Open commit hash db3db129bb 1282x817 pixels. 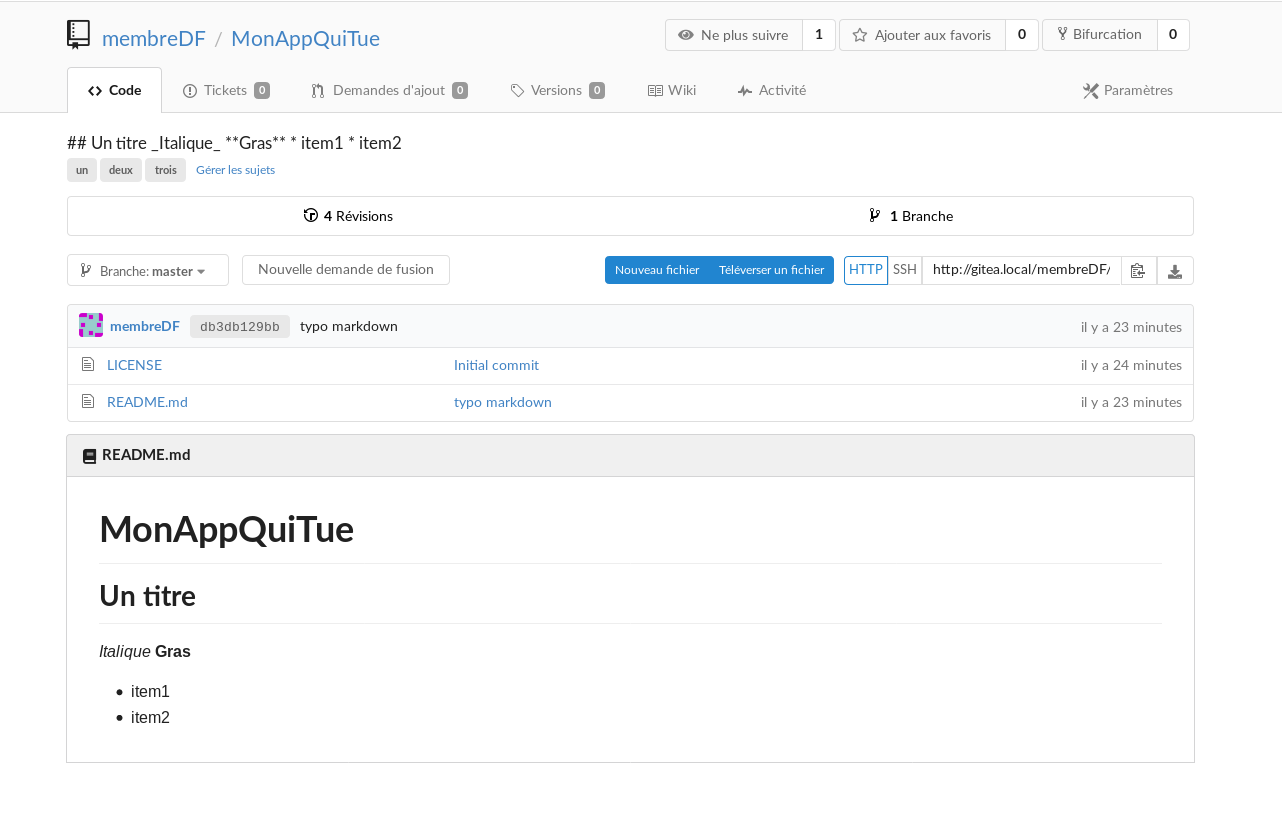pyautogui.click(x=240, y=327)
